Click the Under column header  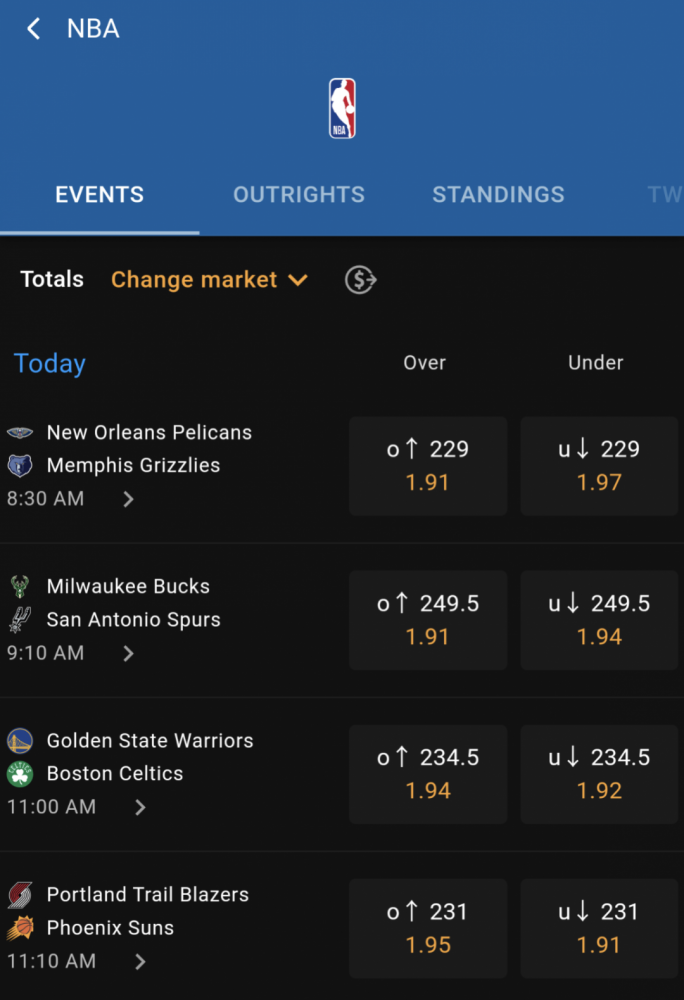point(595,363)
